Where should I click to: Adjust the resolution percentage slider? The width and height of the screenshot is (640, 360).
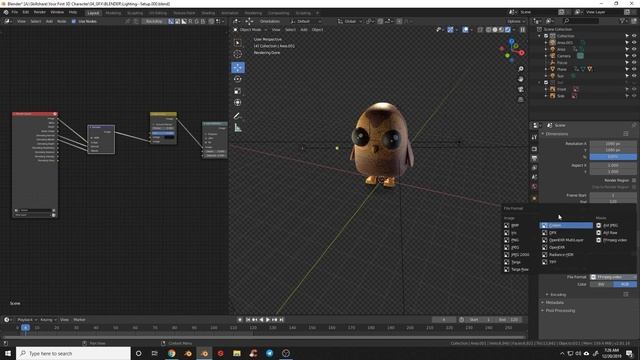(x=613, y=157)
